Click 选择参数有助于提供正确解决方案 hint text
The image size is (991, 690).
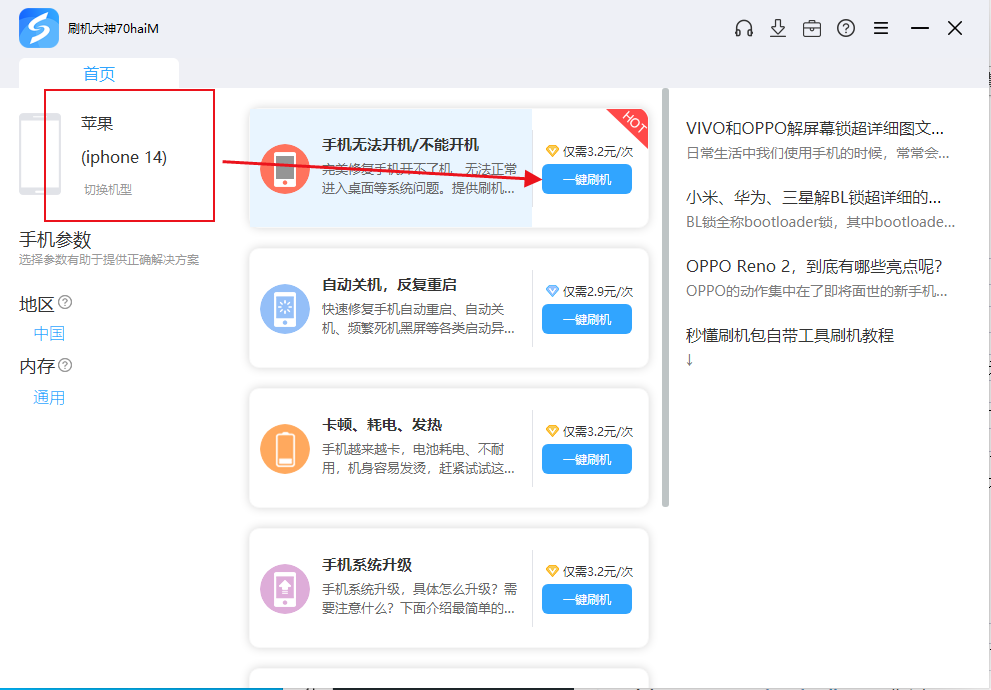[x=109, y=260]
